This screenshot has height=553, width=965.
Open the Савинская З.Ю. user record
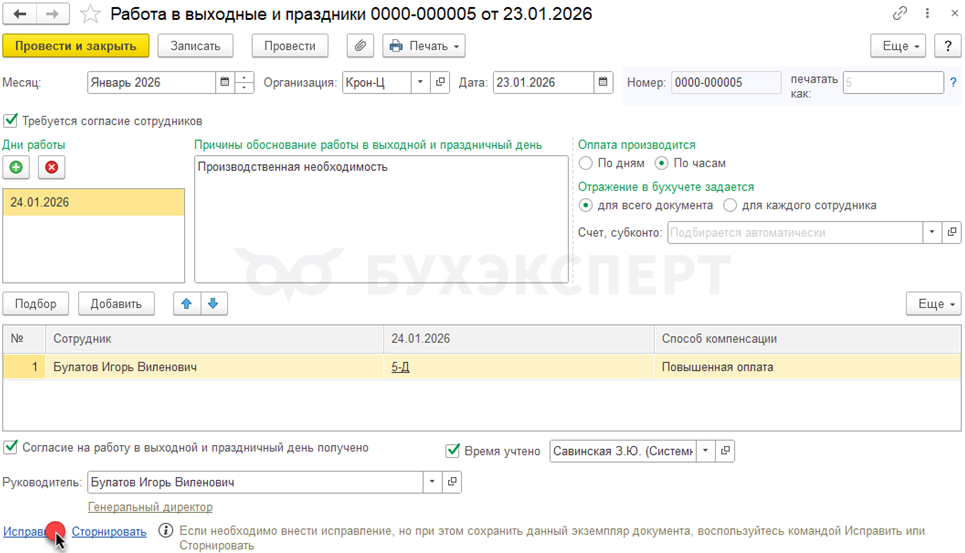click(725, 451)
